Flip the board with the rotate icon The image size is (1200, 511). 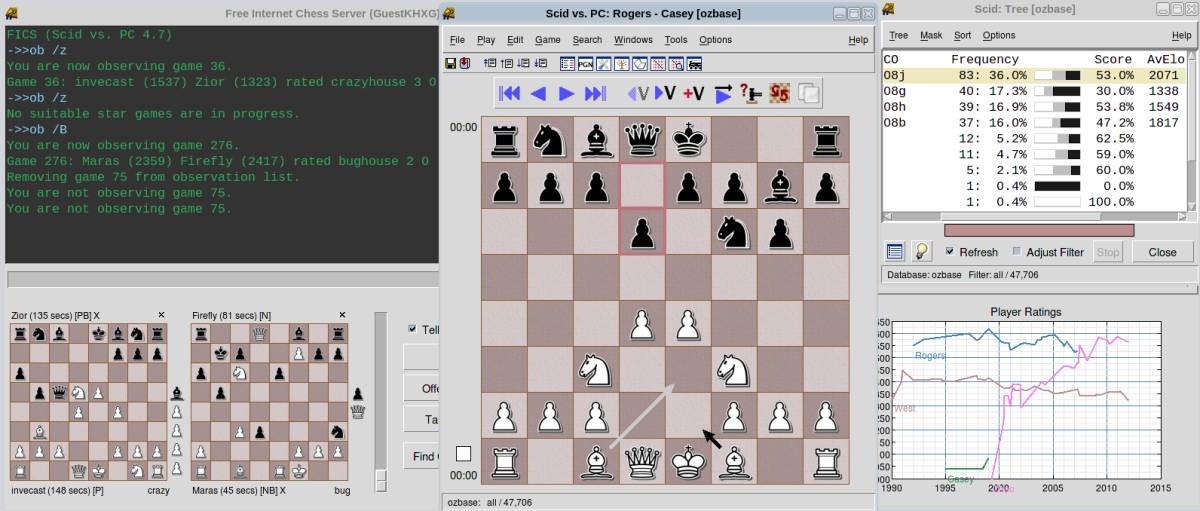click(x=779, y=94)
